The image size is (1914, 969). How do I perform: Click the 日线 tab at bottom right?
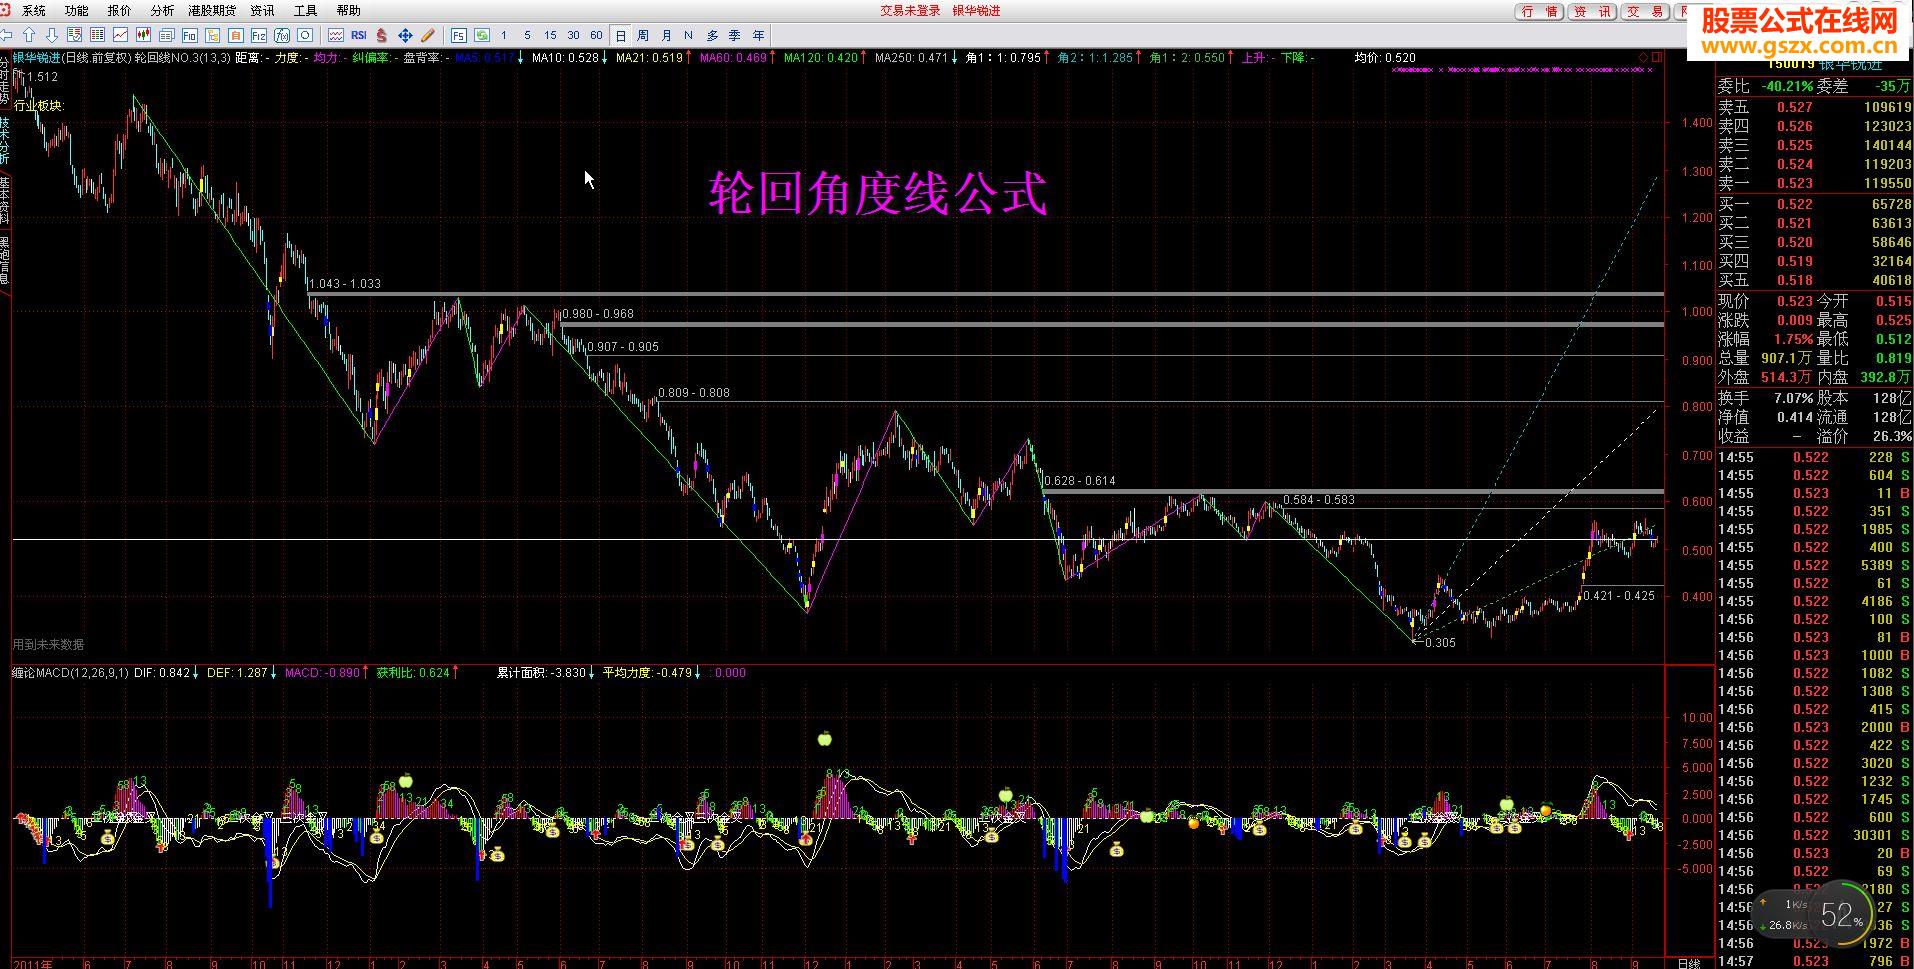1689,963
